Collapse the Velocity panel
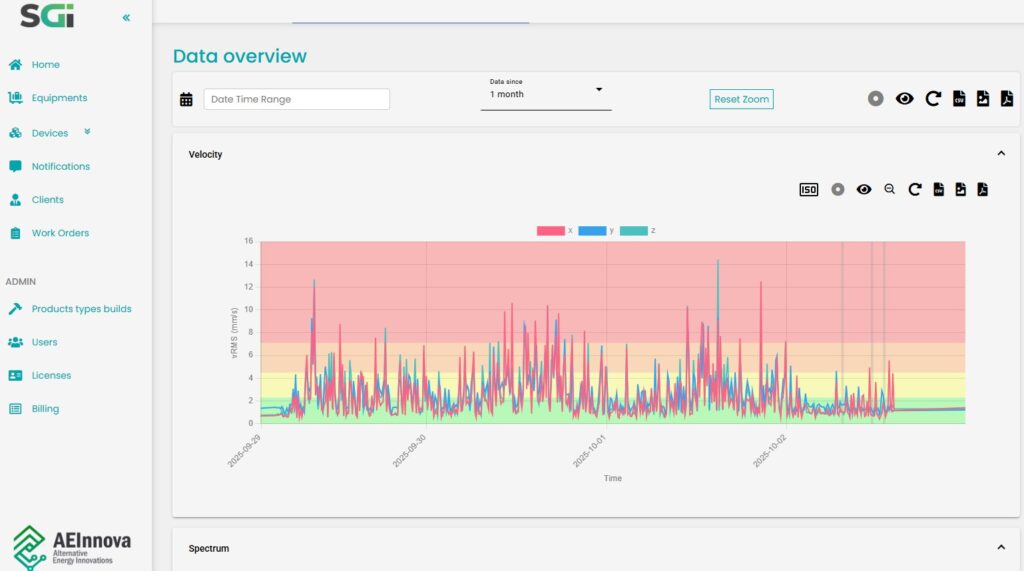This screenshot has width=1024, height=571. pos(1001,154)
